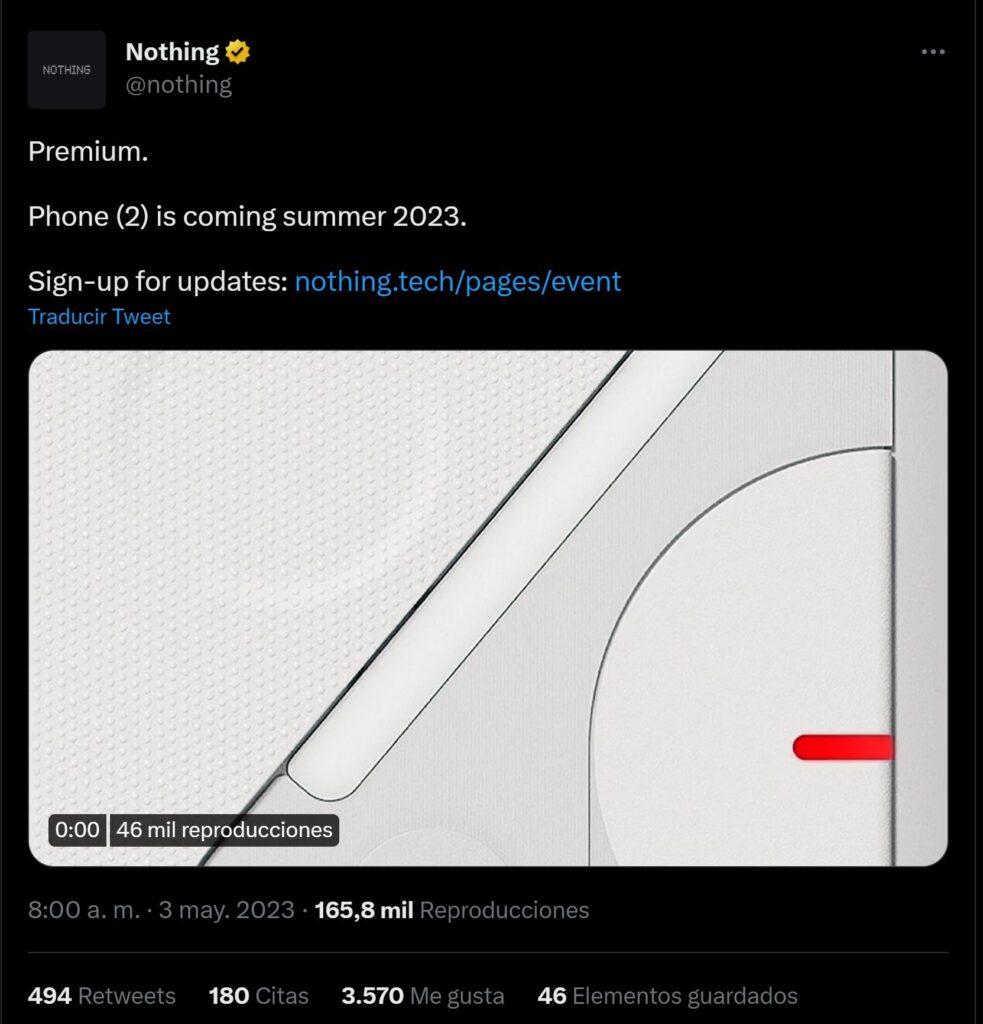This screenshot has height=1024, width=983.
Task: Click the Nothing profile avatar
Action: (67, 70)
